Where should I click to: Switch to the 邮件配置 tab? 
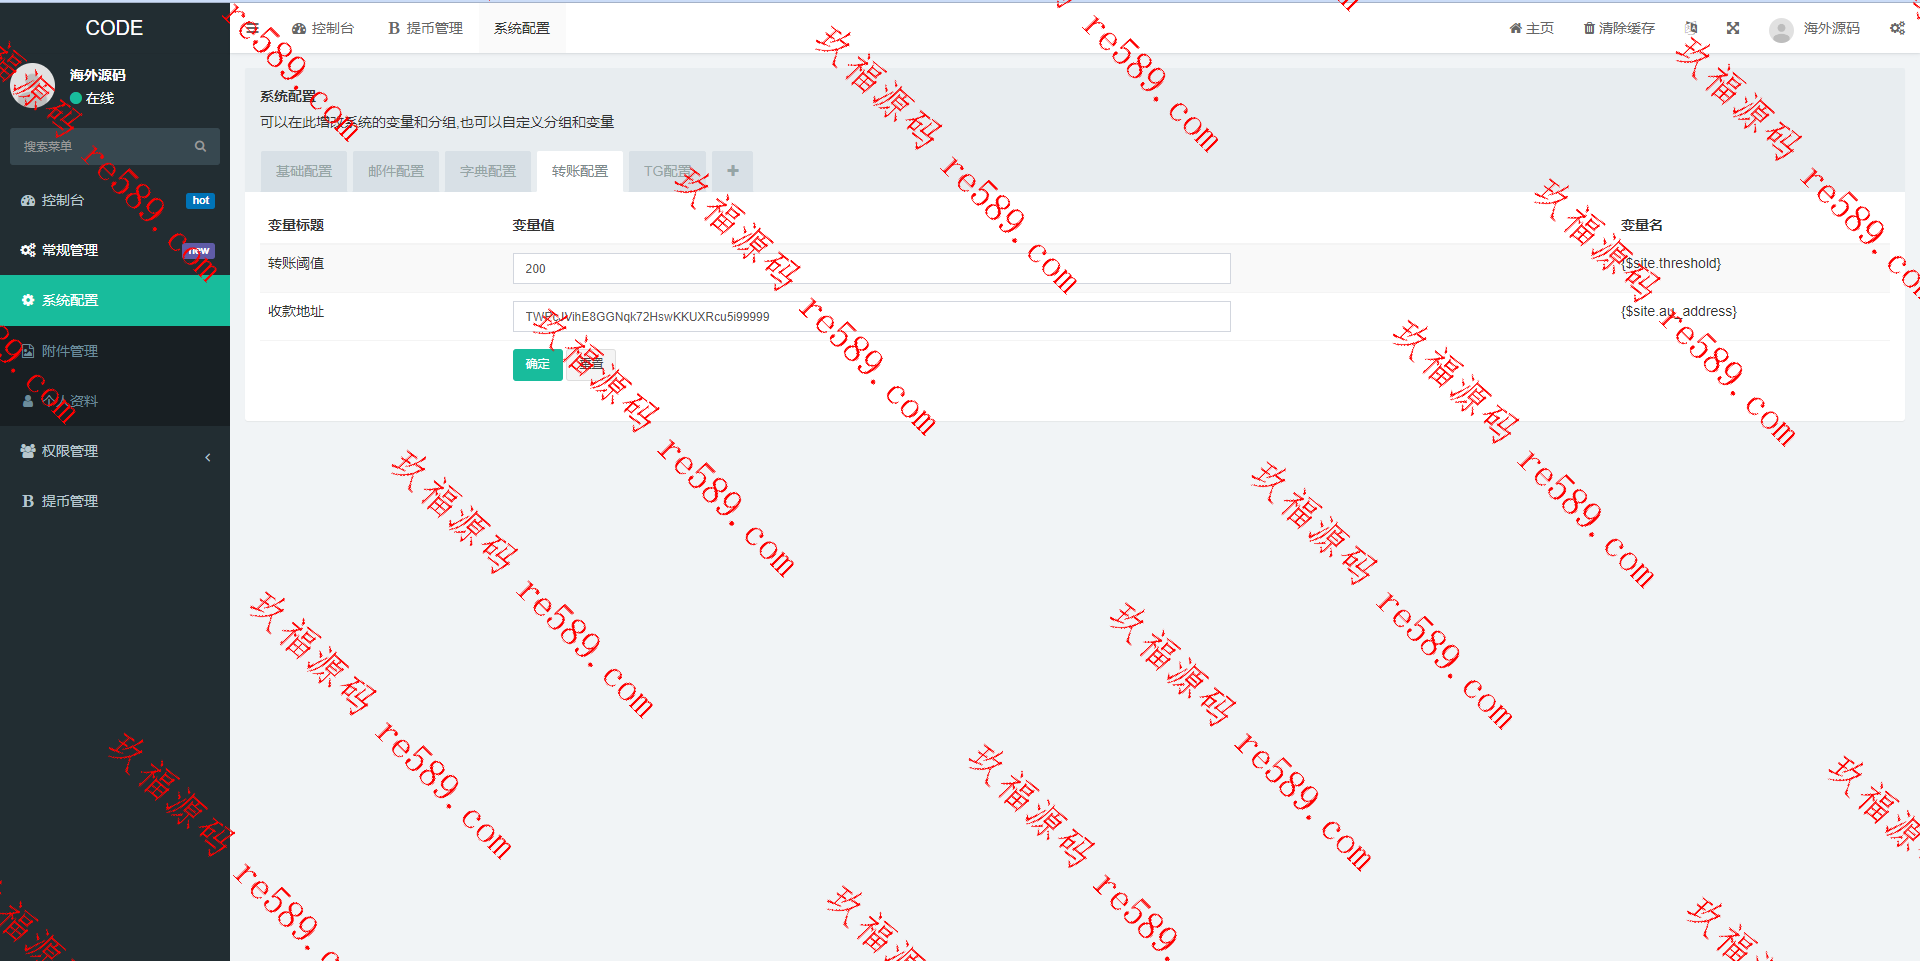[x=396, y=171]
